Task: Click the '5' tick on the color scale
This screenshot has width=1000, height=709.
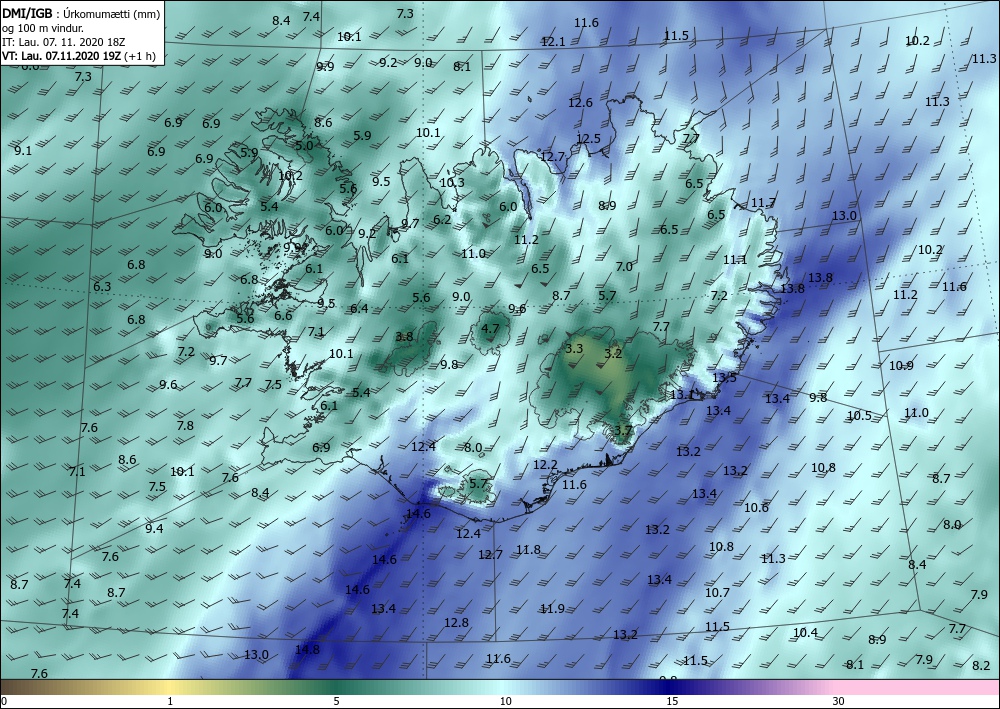Action: [x=336, y=702]
